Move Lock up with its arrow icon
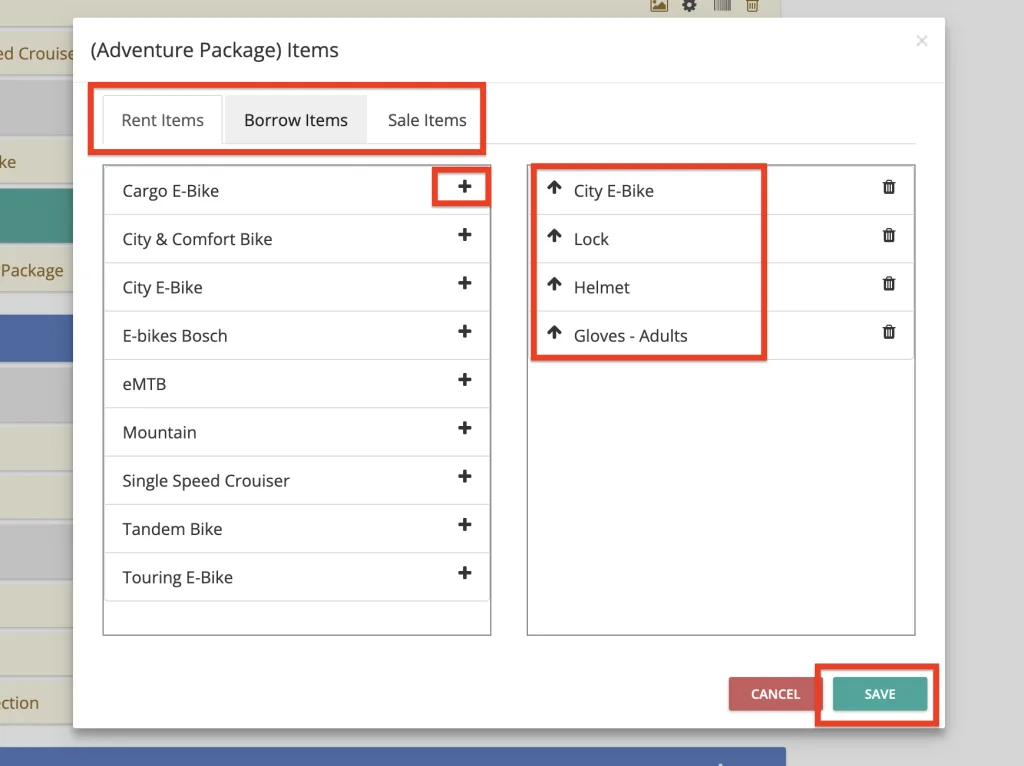The width and height of the screenshot is (1024, 766). (x=555, y=236)
